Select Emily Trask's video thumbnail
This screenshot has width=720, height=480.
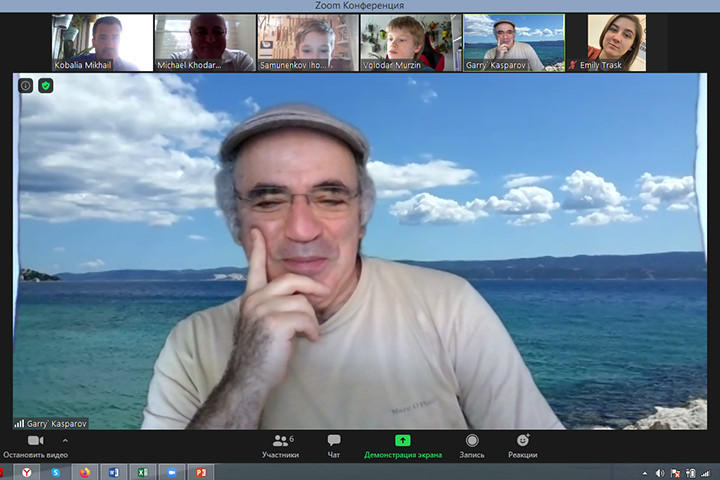coord(616,43)
